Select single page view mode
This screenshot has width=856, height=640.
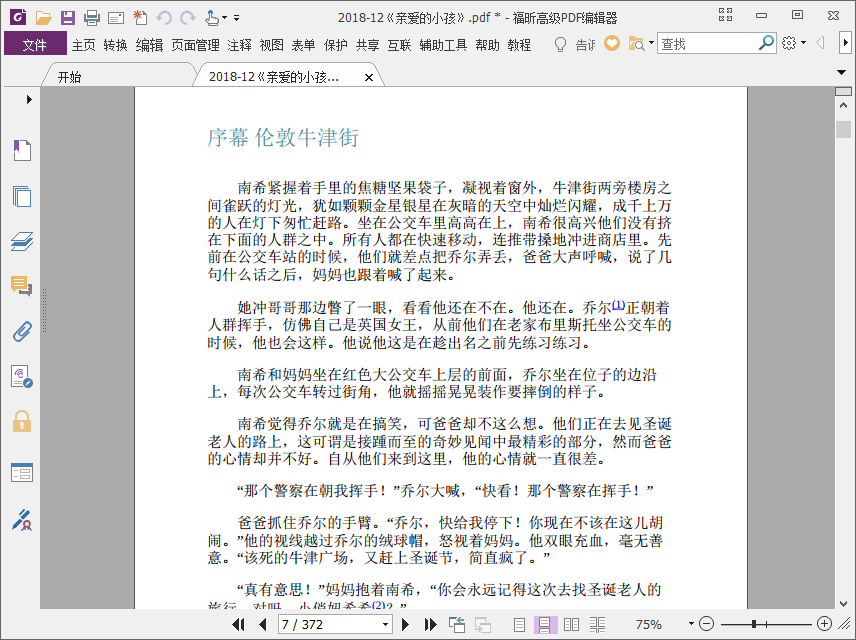pyautogui.click(x=519, y=624)
